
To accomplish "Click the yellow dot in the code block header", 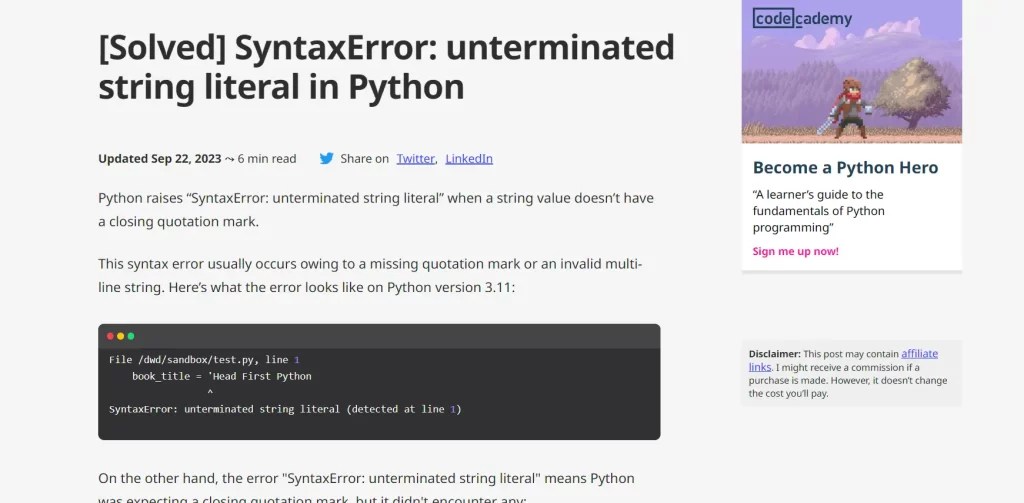I will pyautogui.click(x=120, y=336).
